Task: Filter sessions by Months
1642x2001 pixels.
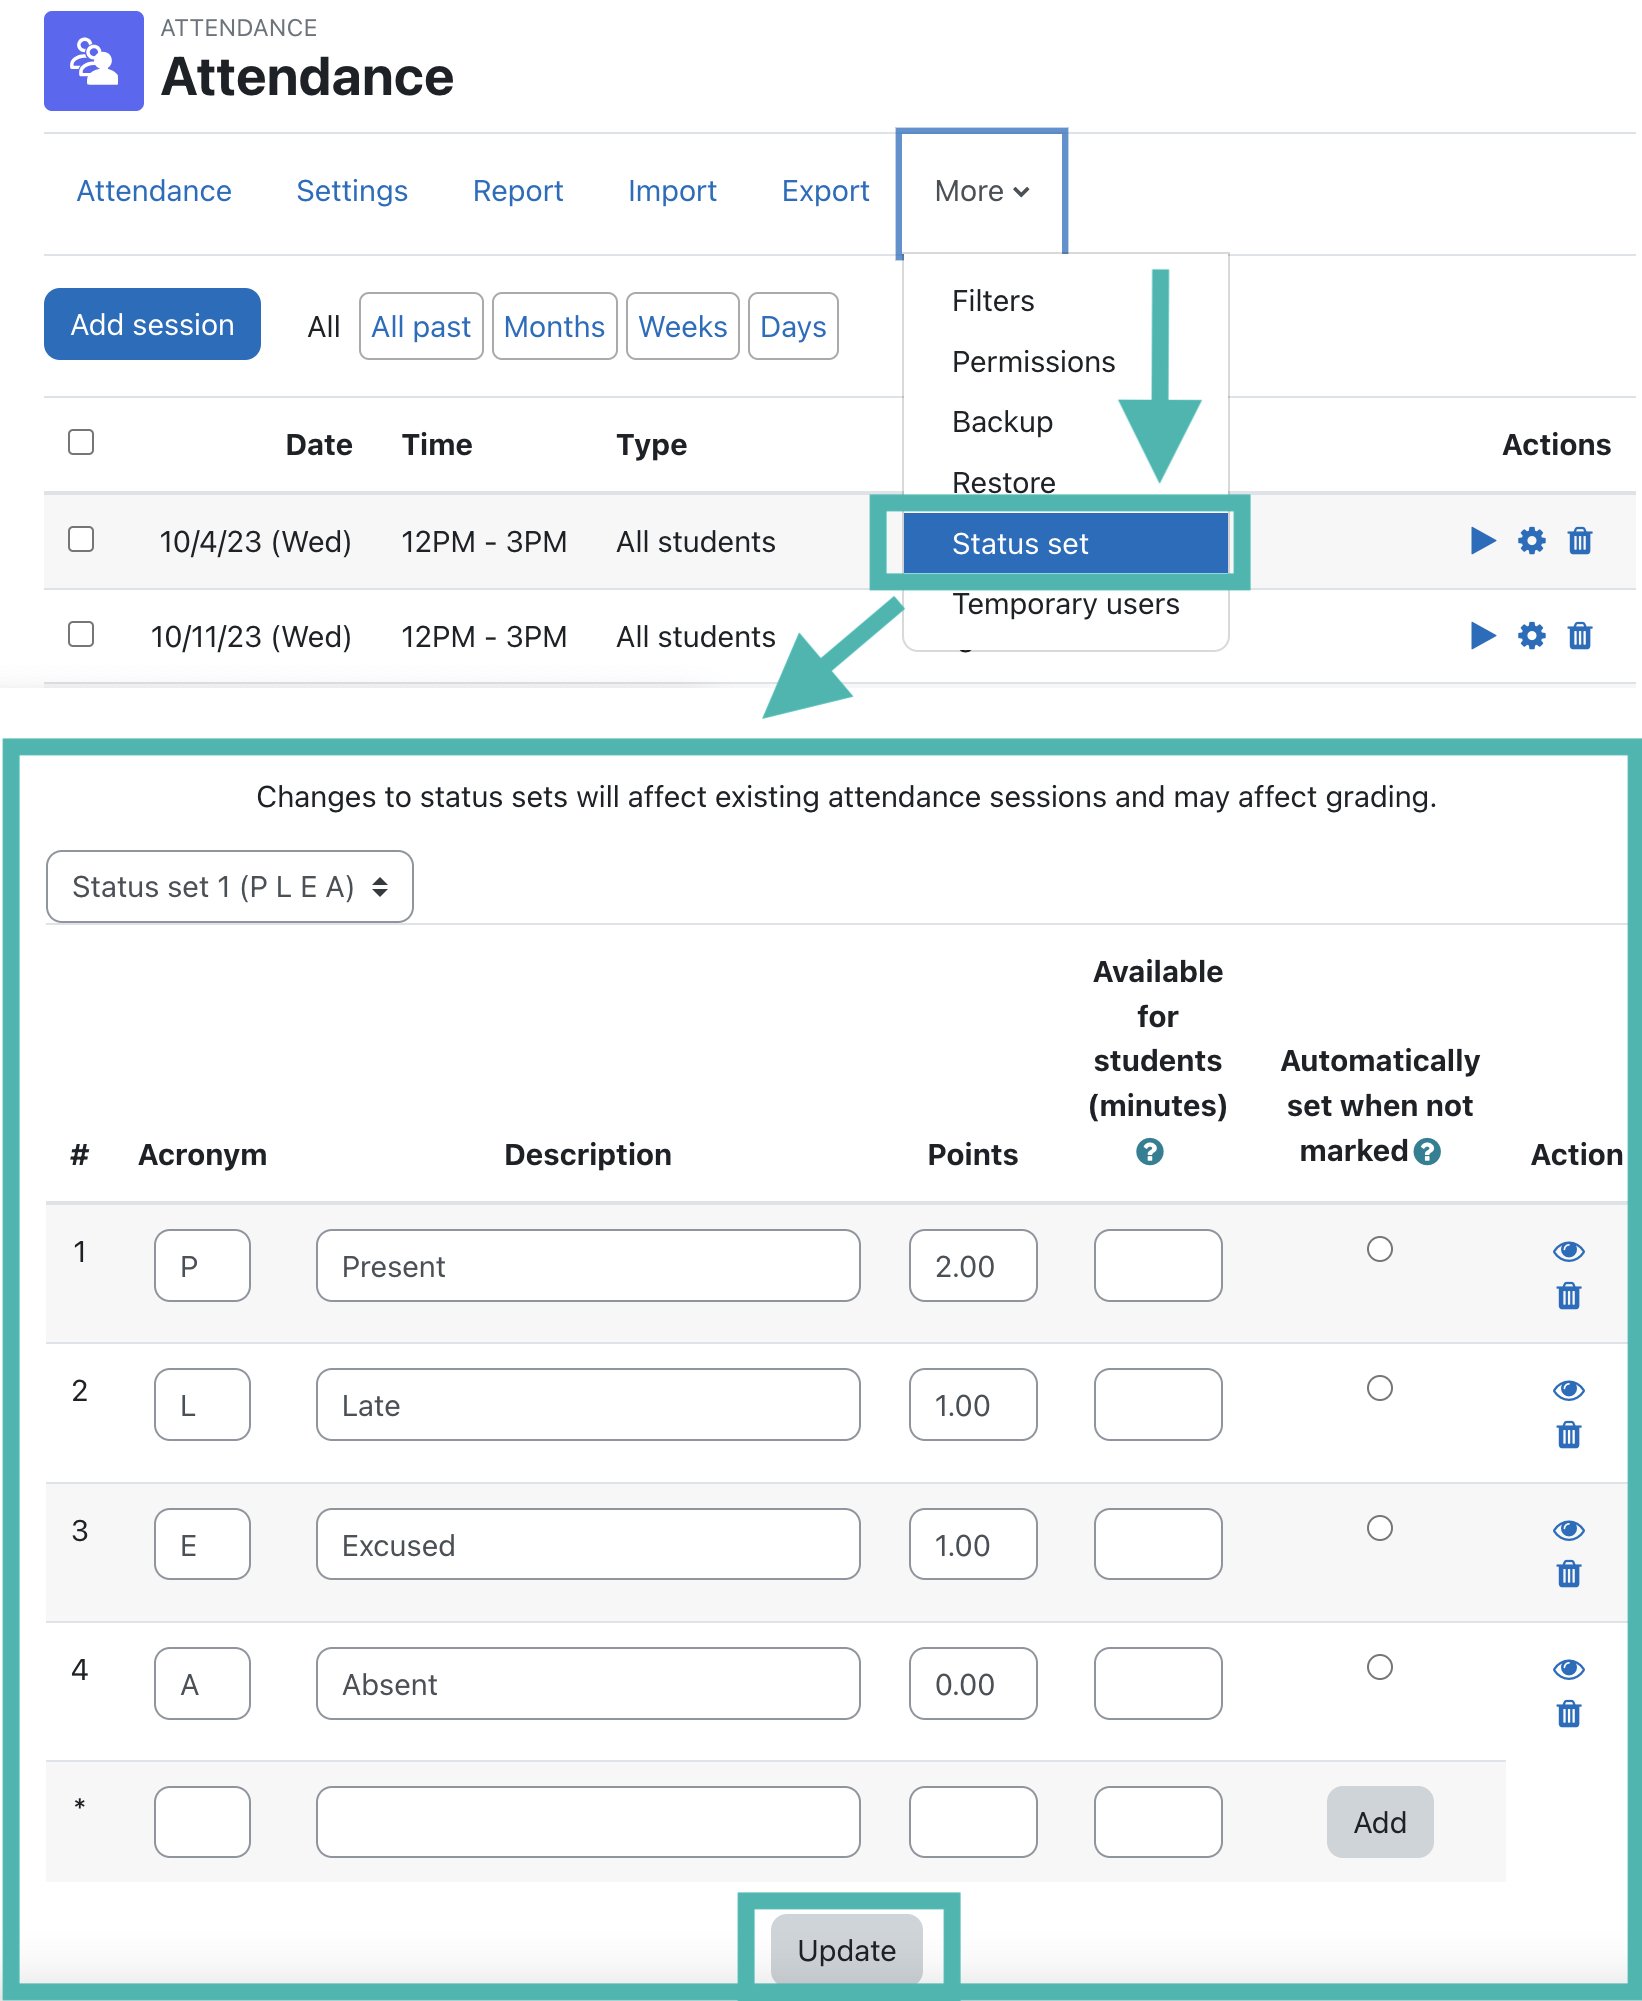Action: [554, 326]
